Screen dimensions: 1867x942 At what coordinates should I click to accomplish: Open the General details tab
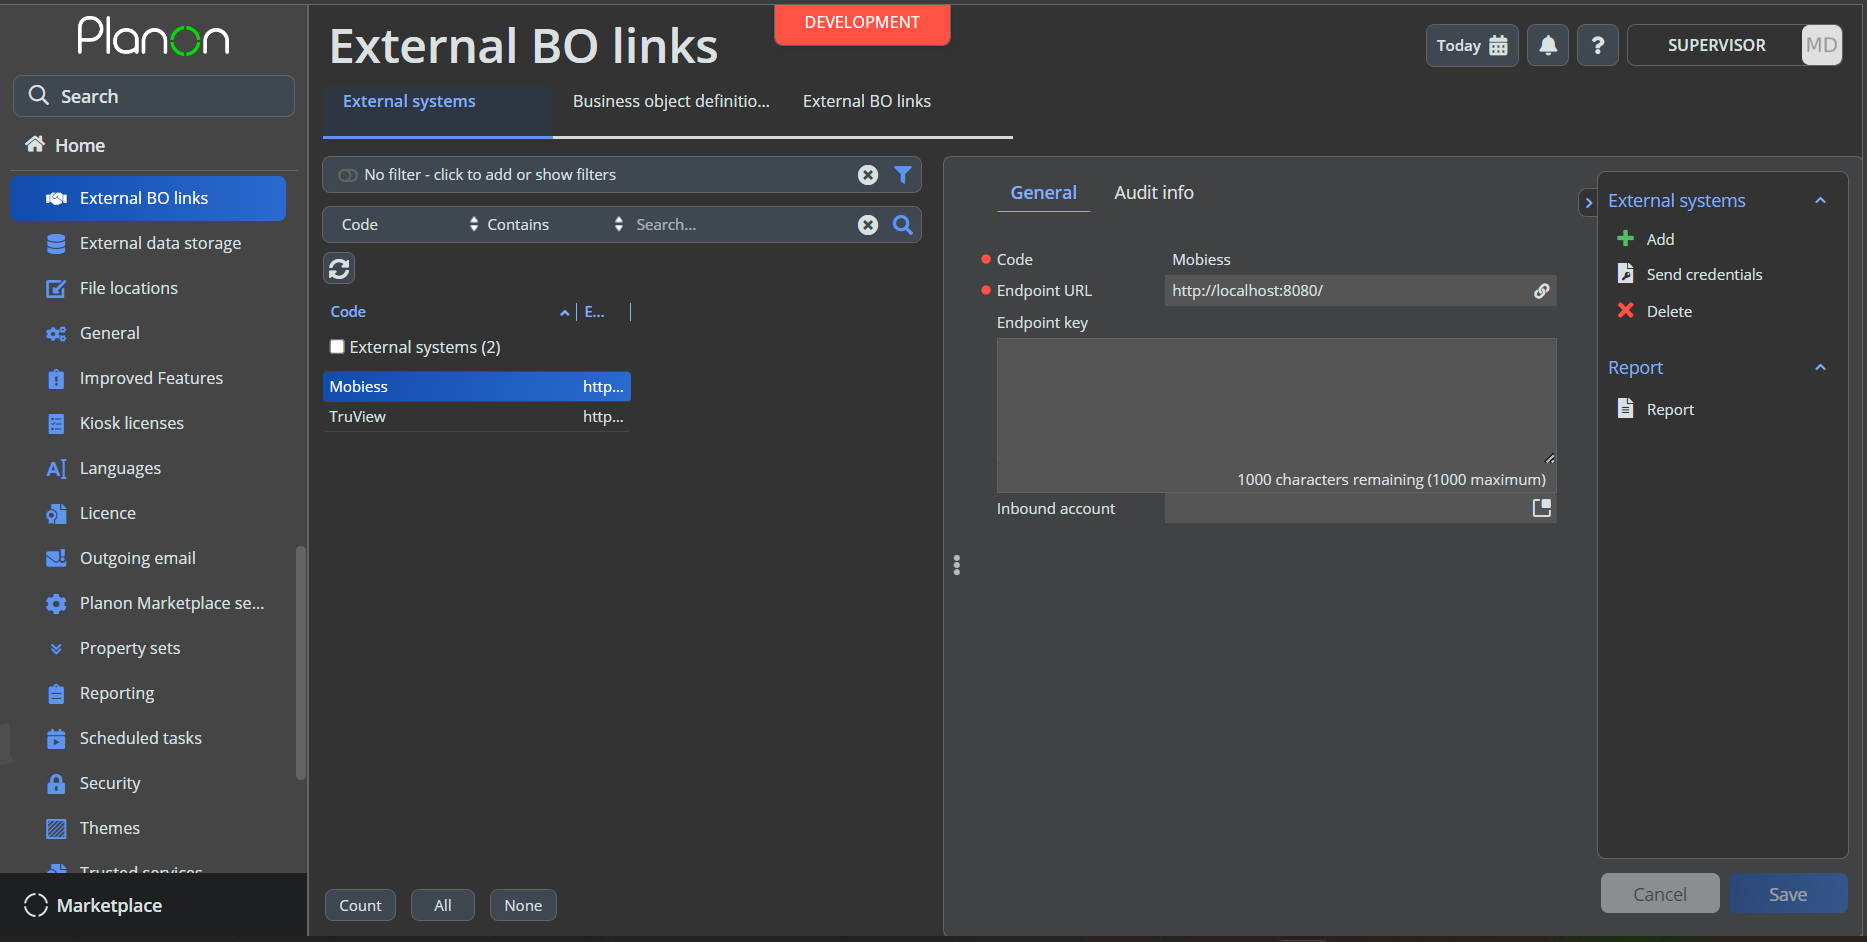click(1043, 193)
